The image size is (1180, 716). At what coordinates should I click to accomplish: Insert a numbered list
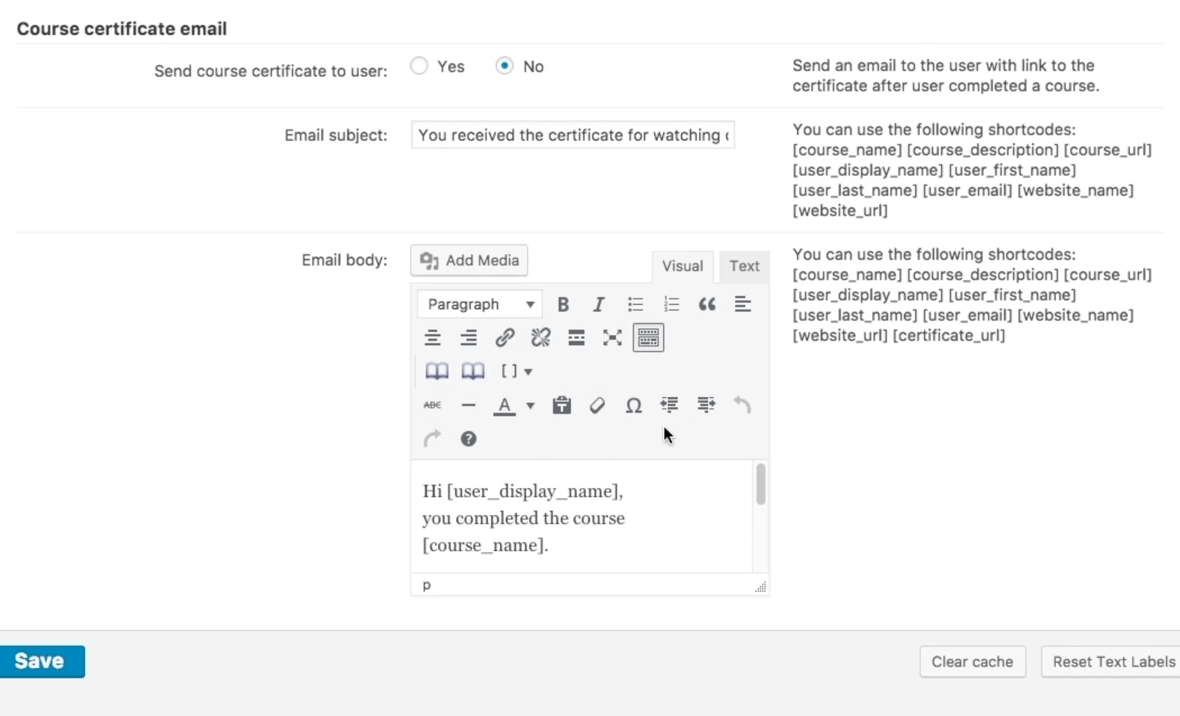[671, 304]
